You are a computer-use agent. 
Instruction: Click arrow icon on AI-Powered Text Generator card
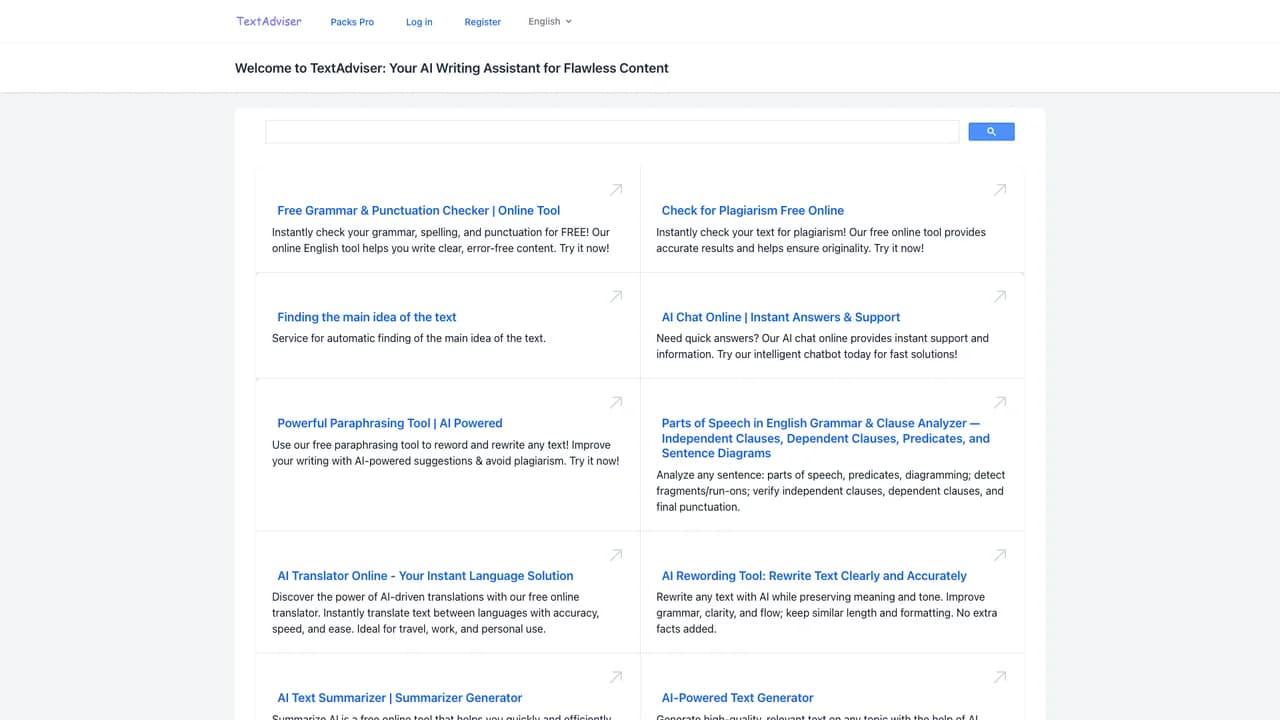pyautogui.click(x=1000, y=677)
